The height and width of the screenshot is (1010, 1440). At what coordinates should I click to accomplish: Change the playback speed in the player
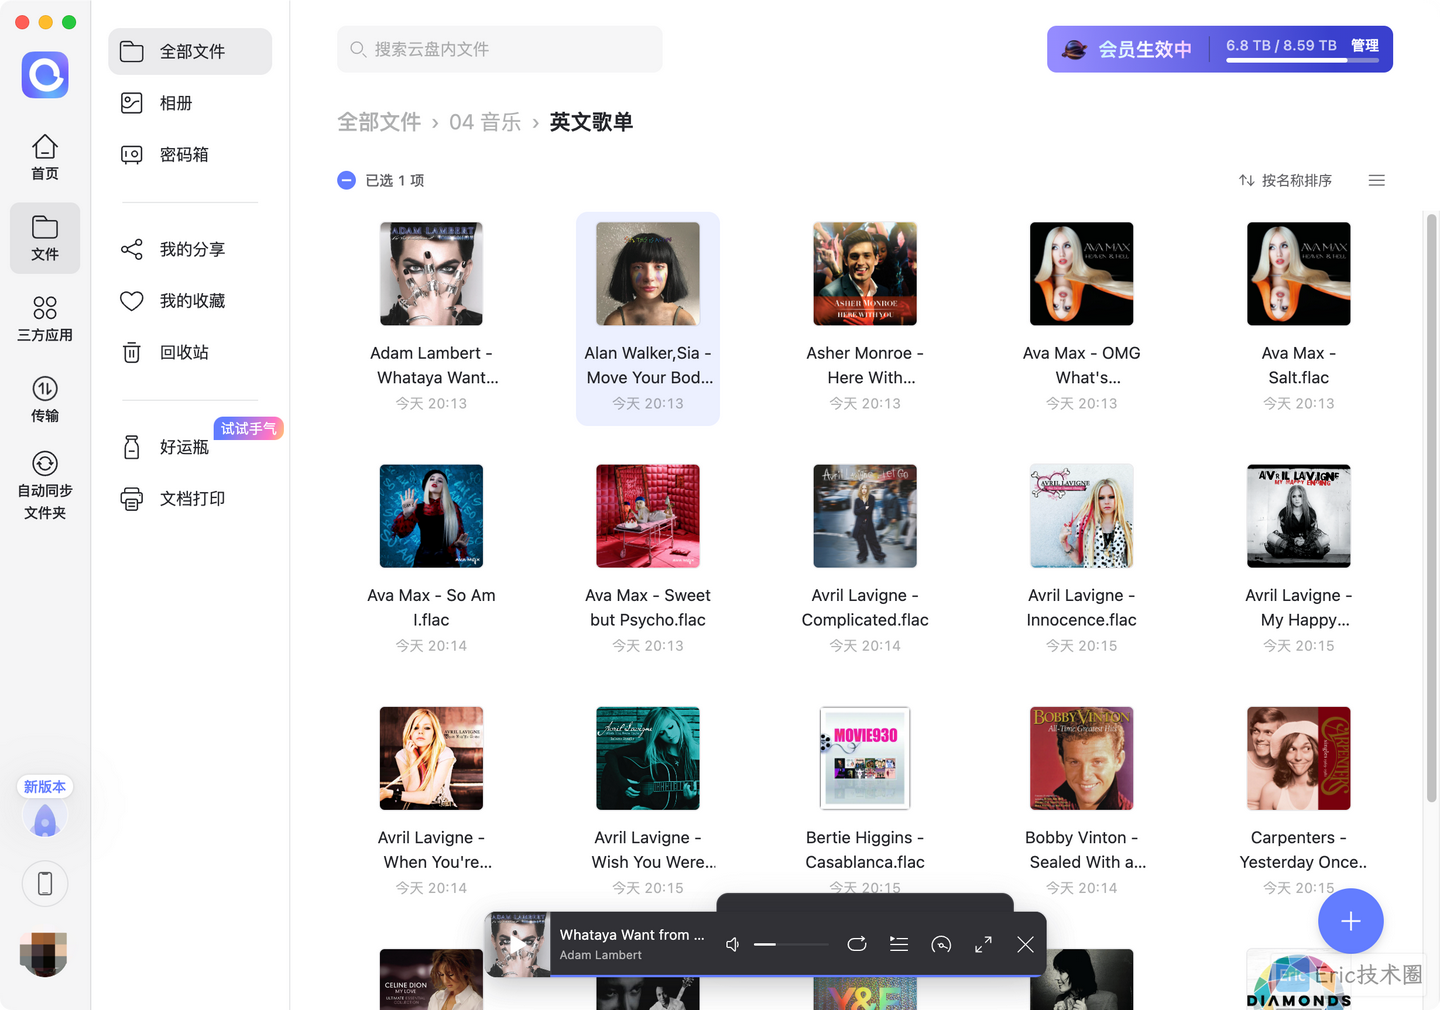point(941,944)
